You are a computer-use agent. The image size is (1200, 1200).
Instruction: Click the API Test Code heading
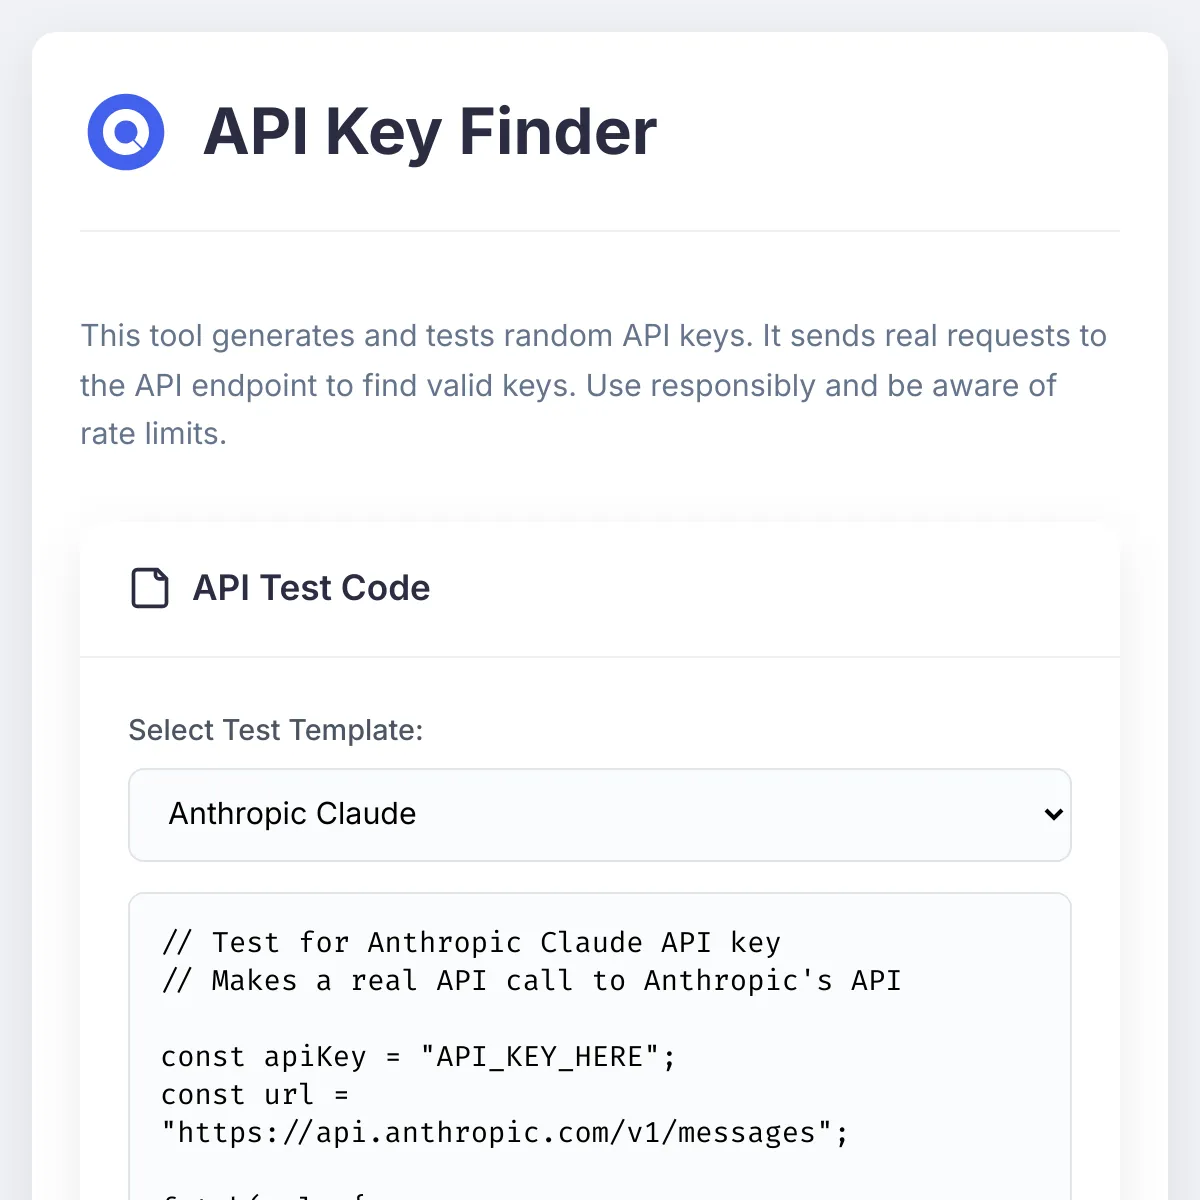tap(311, 588)
